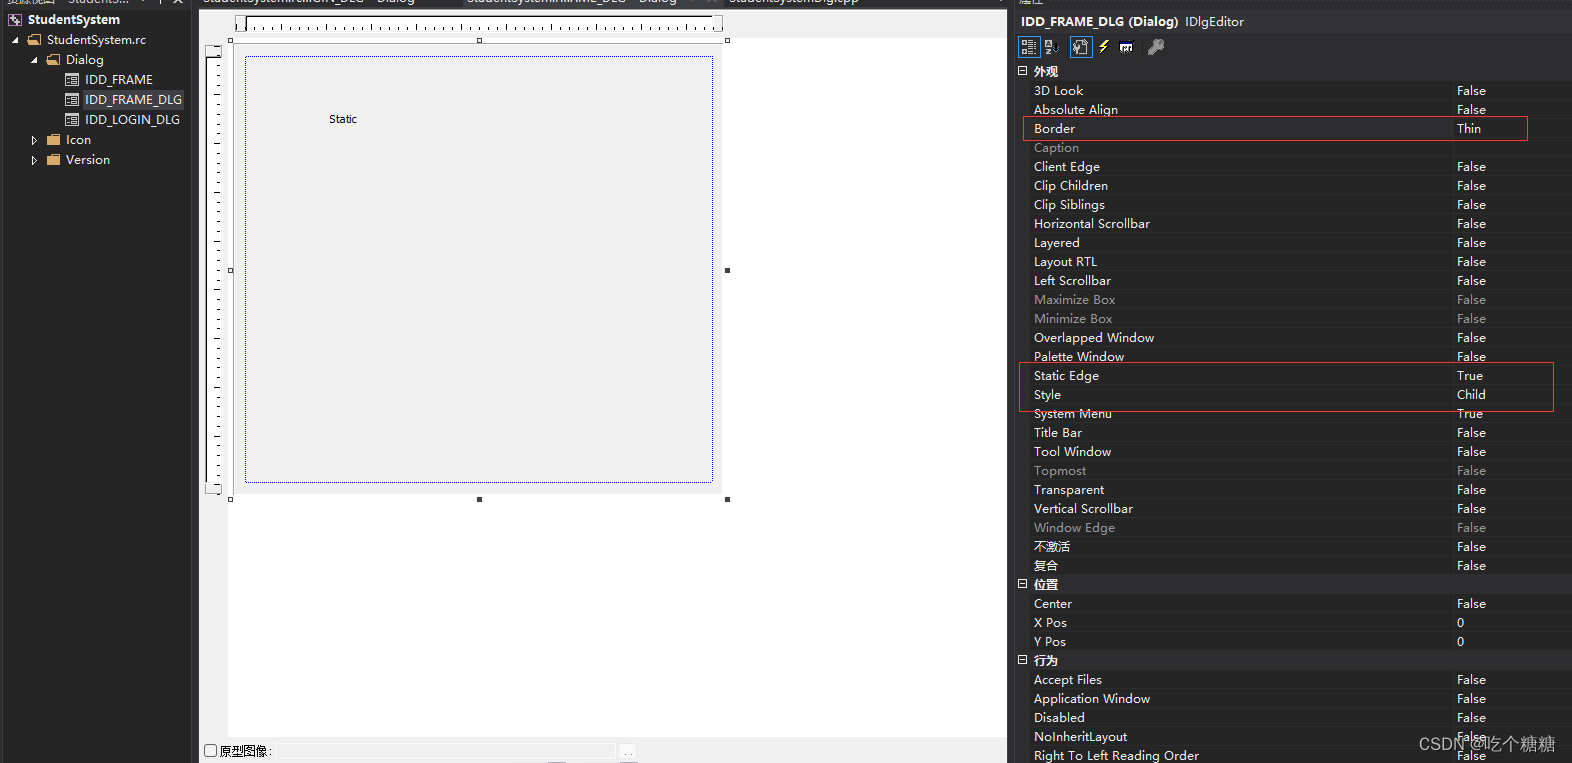Collapse the 行为 property category
This screenshot has width=1572, height=763.
[x=1023, y=660]
